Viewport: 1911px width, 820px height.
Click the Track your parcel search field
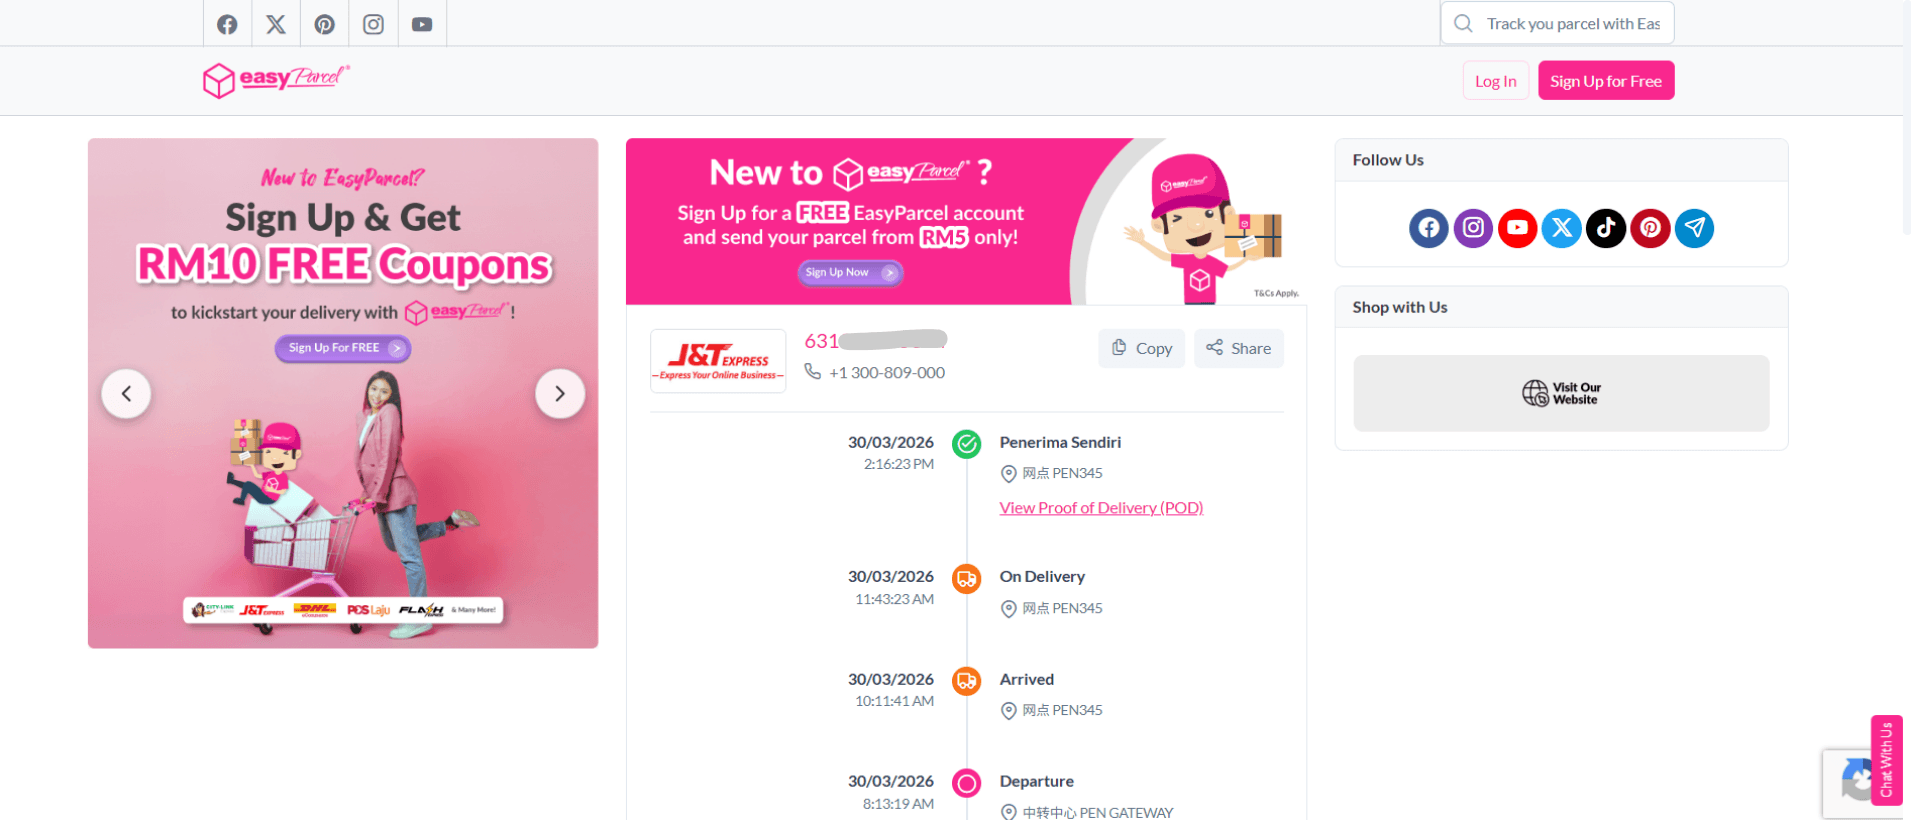tap(1557, 23)
